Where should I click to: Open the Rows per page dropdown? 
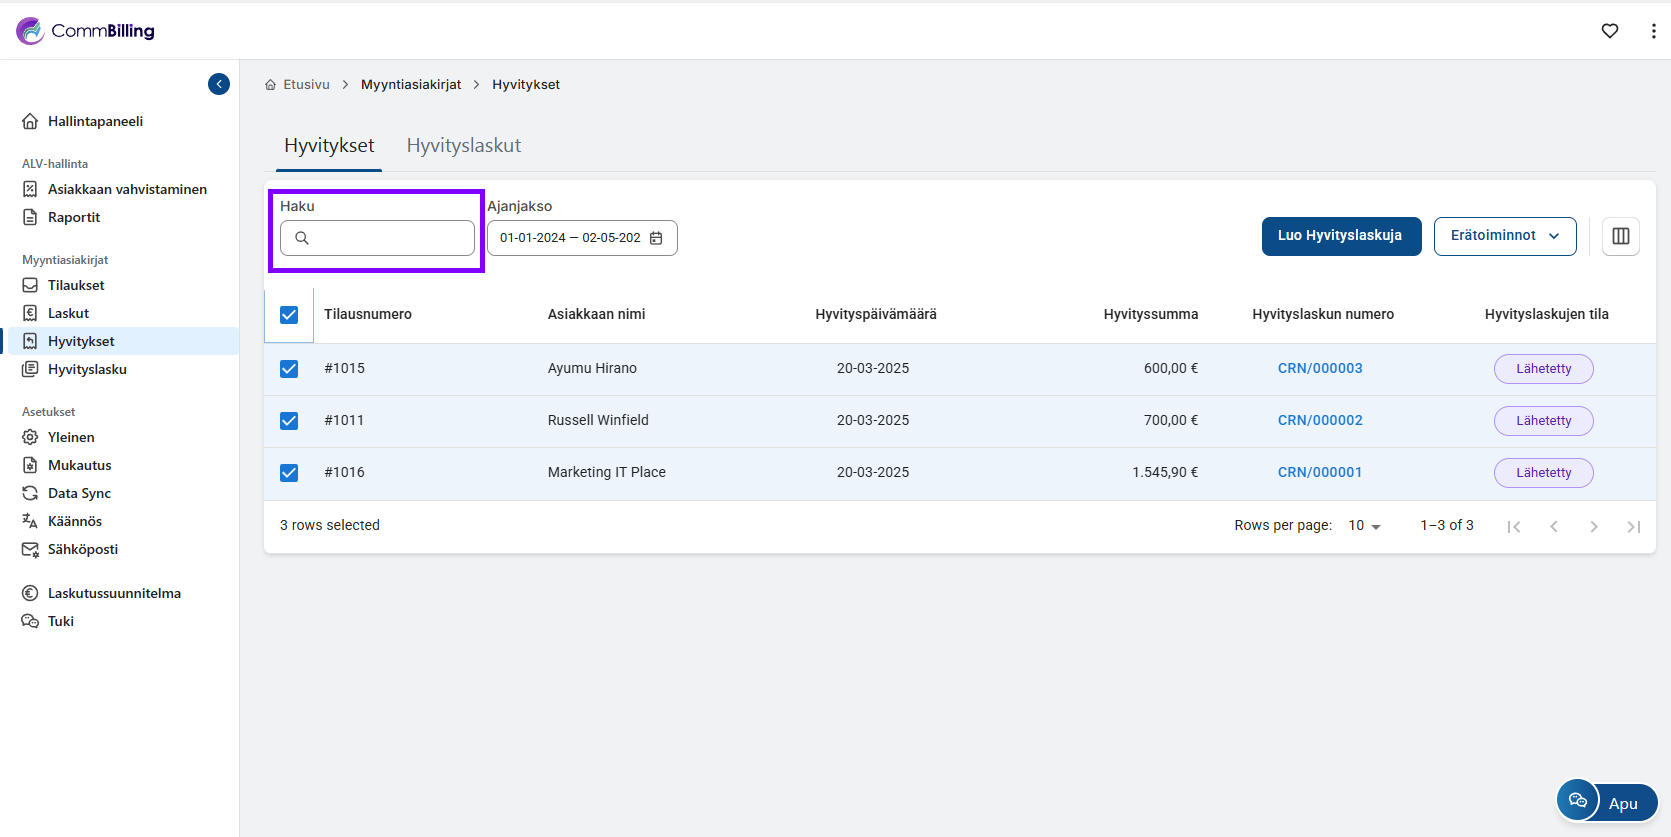(1364, 526)
